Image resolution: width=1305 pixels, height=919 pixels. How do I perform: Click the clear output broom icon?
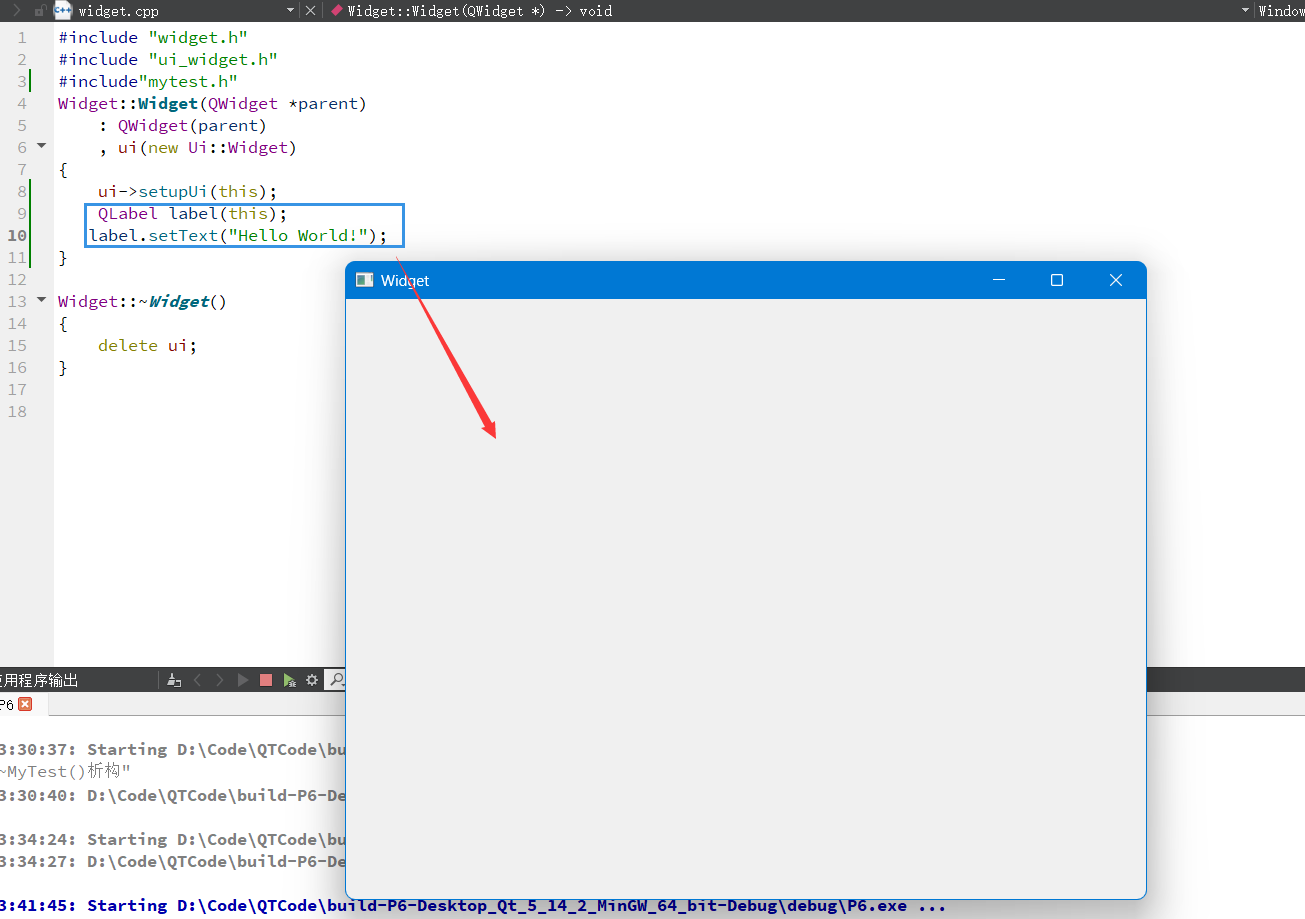pos(174,680)
